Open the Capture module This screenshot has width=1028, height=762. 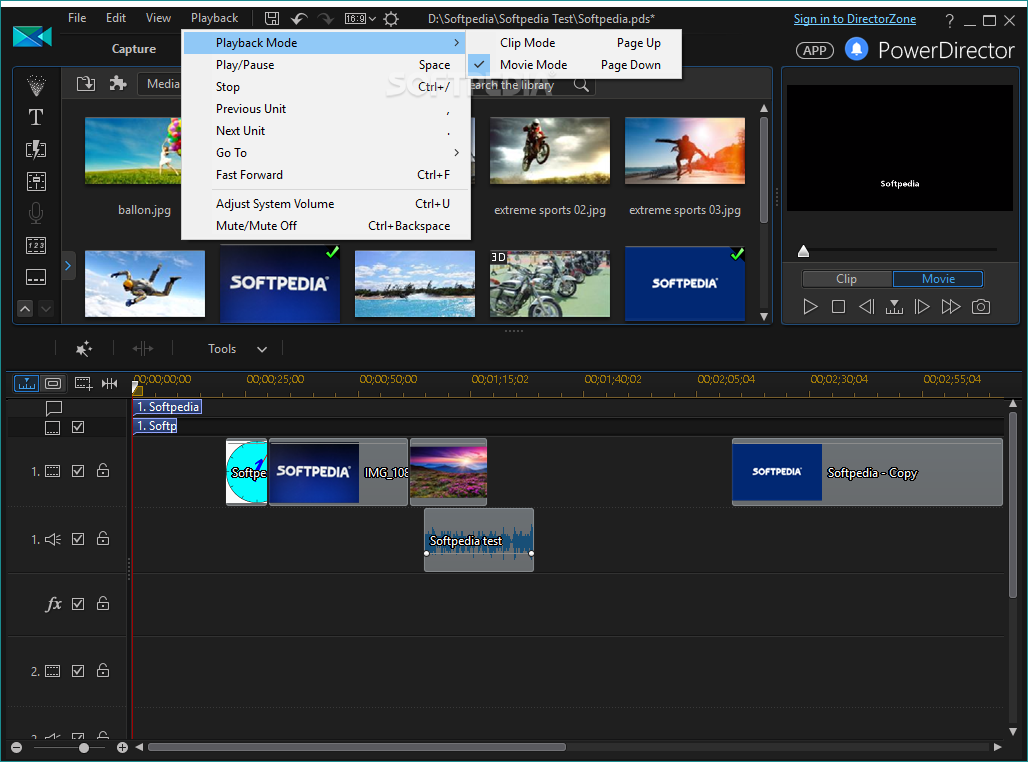[134, 49]
